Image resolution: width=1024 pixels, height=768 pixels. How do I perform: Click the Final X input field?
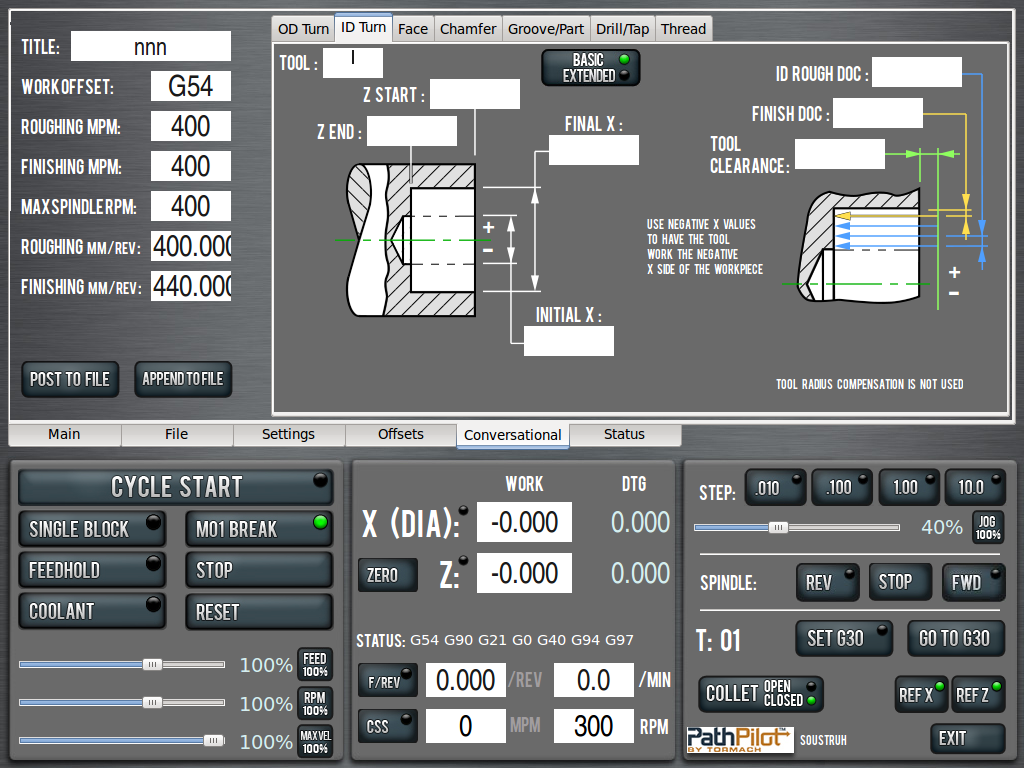pyautogui.click(x=593, y=150)
